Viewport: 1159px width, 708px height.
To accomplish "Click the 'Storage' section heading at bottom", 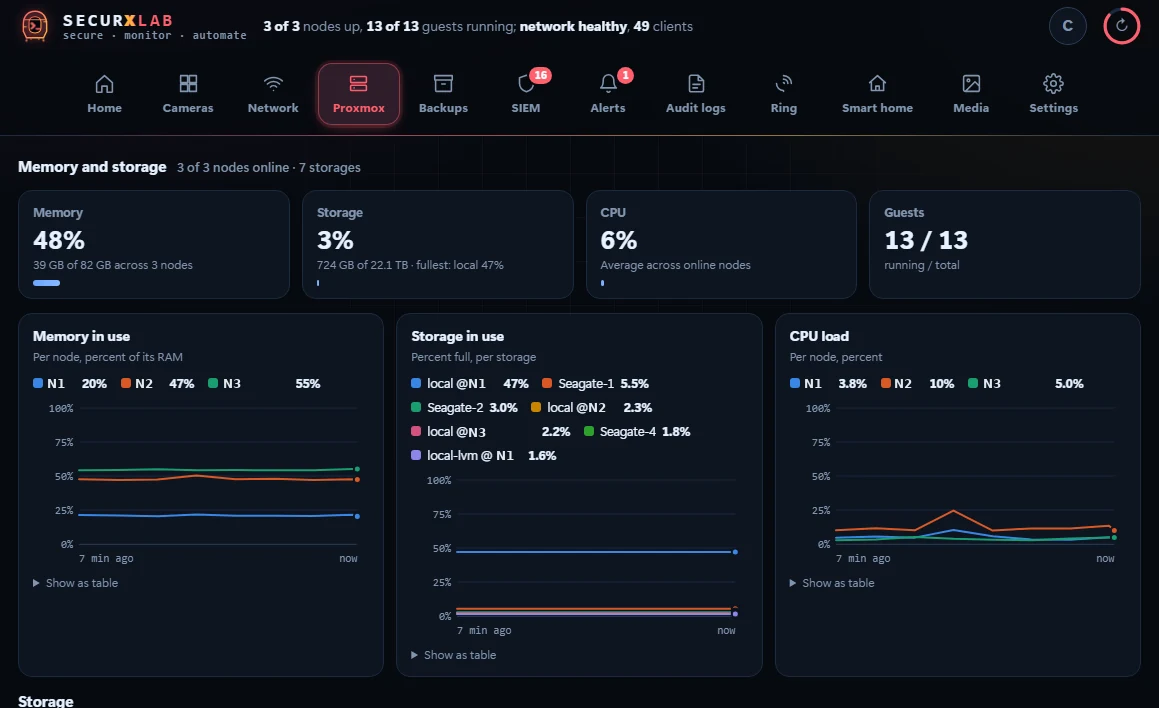I will 46,701.
